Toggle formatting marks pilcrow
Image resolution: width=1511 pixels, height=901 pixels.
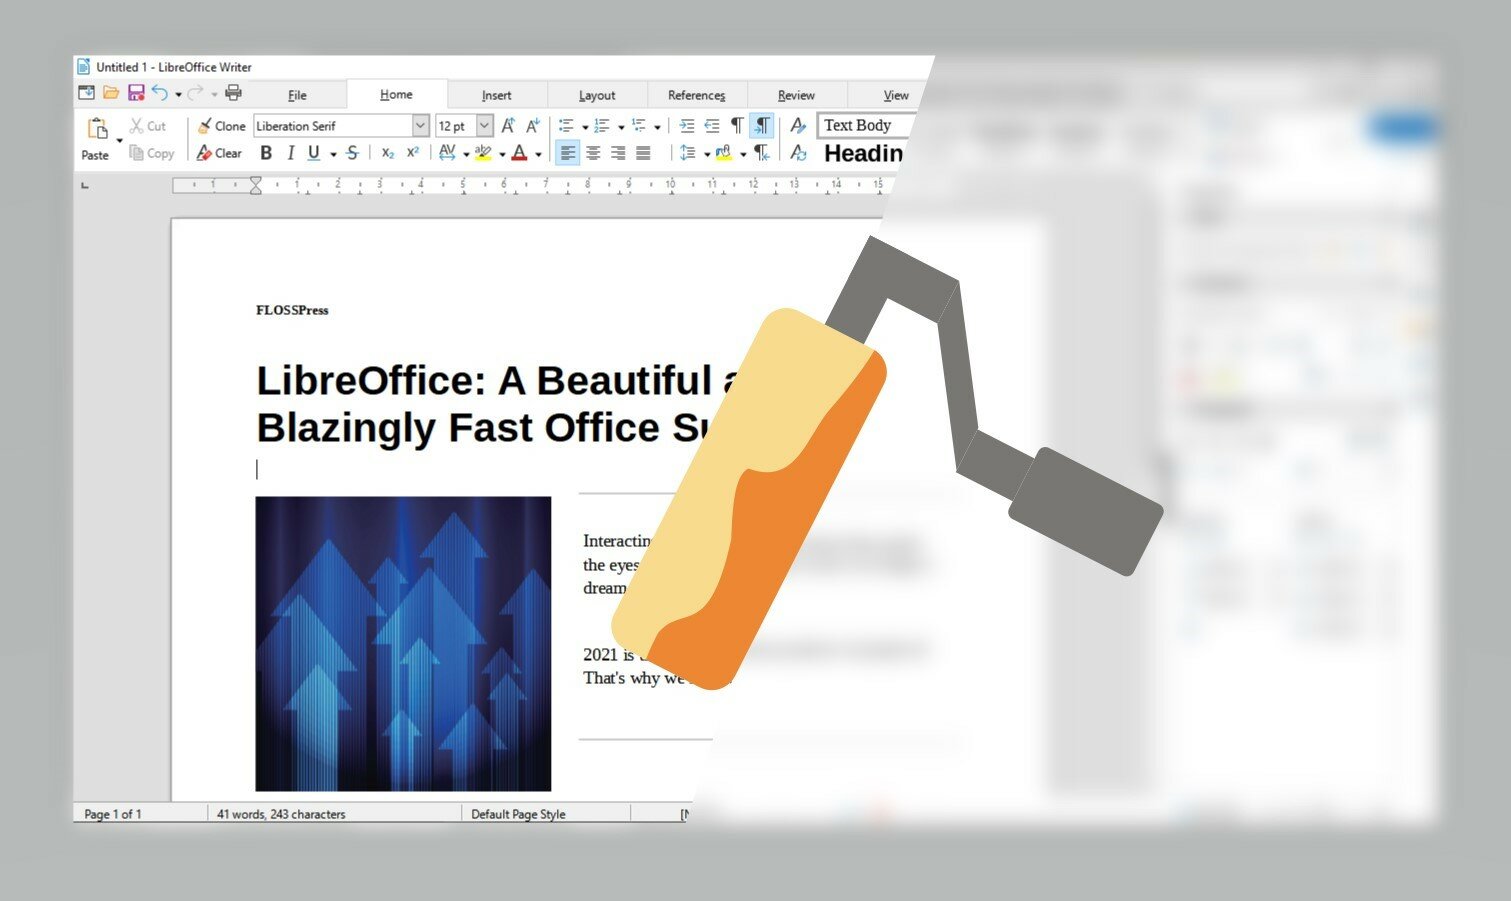[737, 125]
